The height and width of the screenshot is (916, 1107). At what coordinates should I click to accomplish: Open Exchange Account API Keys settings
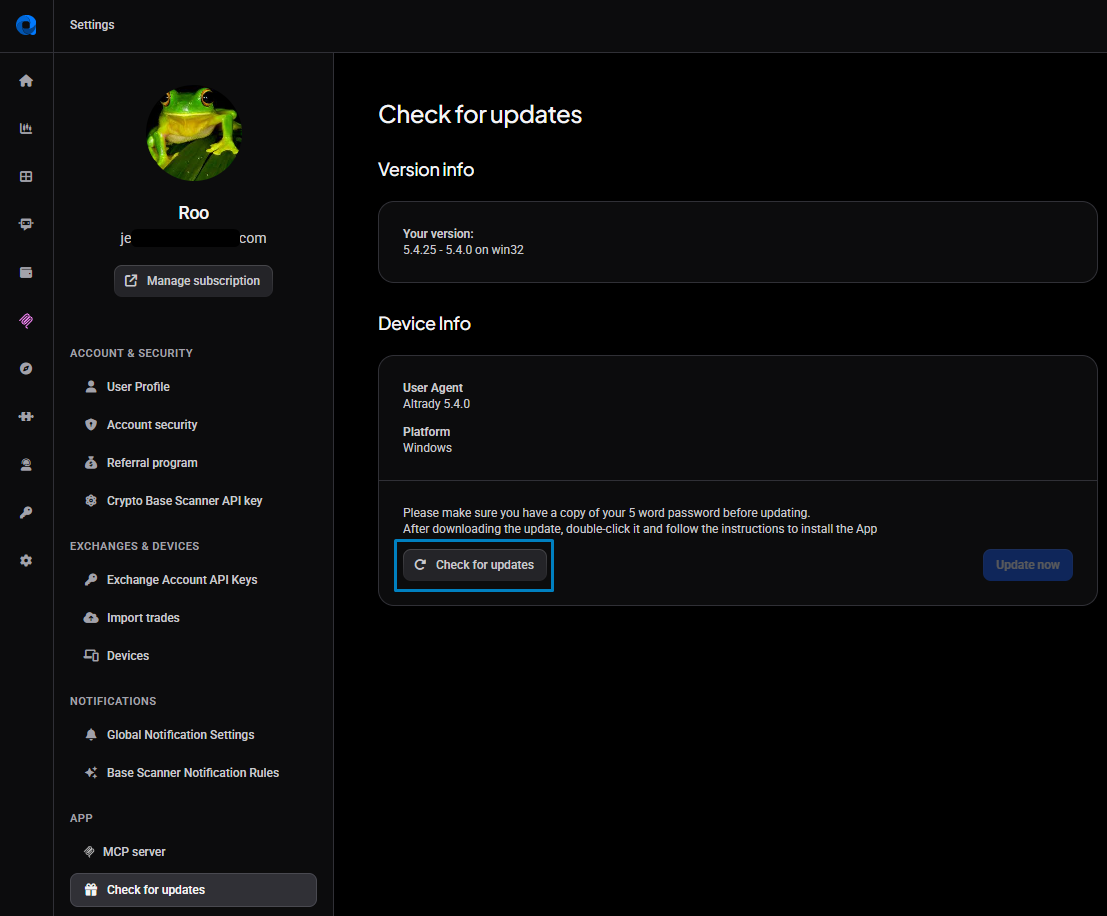[193, 580]
